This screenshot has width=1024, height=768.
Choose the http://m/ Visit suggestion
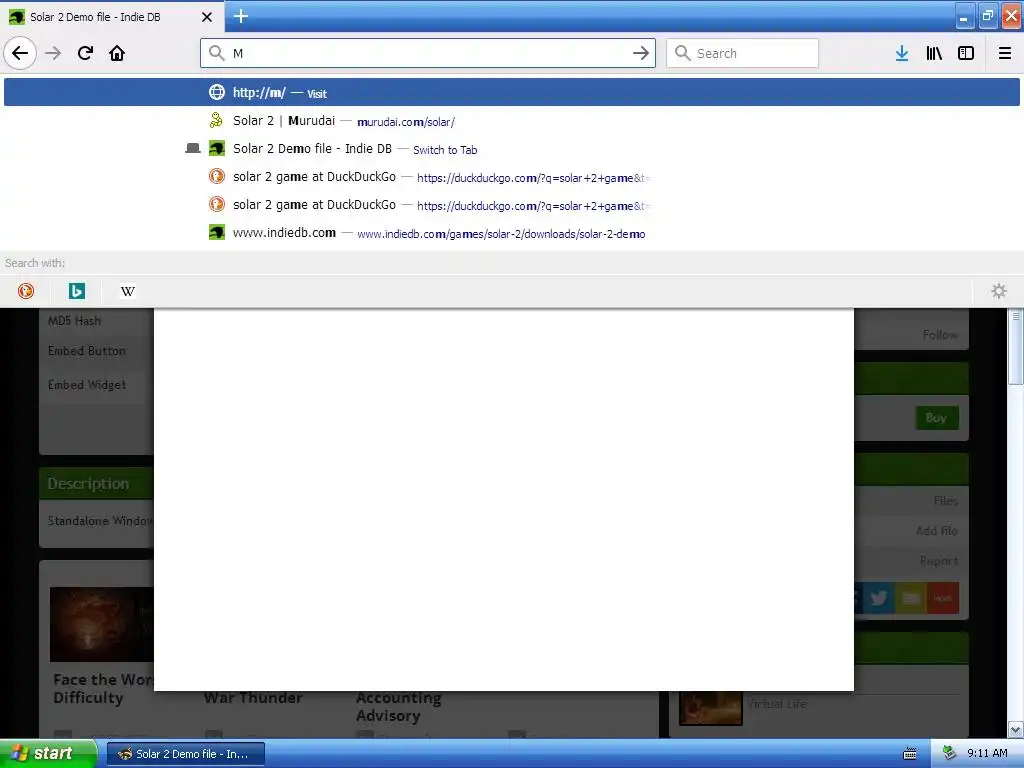coord(512,92)
